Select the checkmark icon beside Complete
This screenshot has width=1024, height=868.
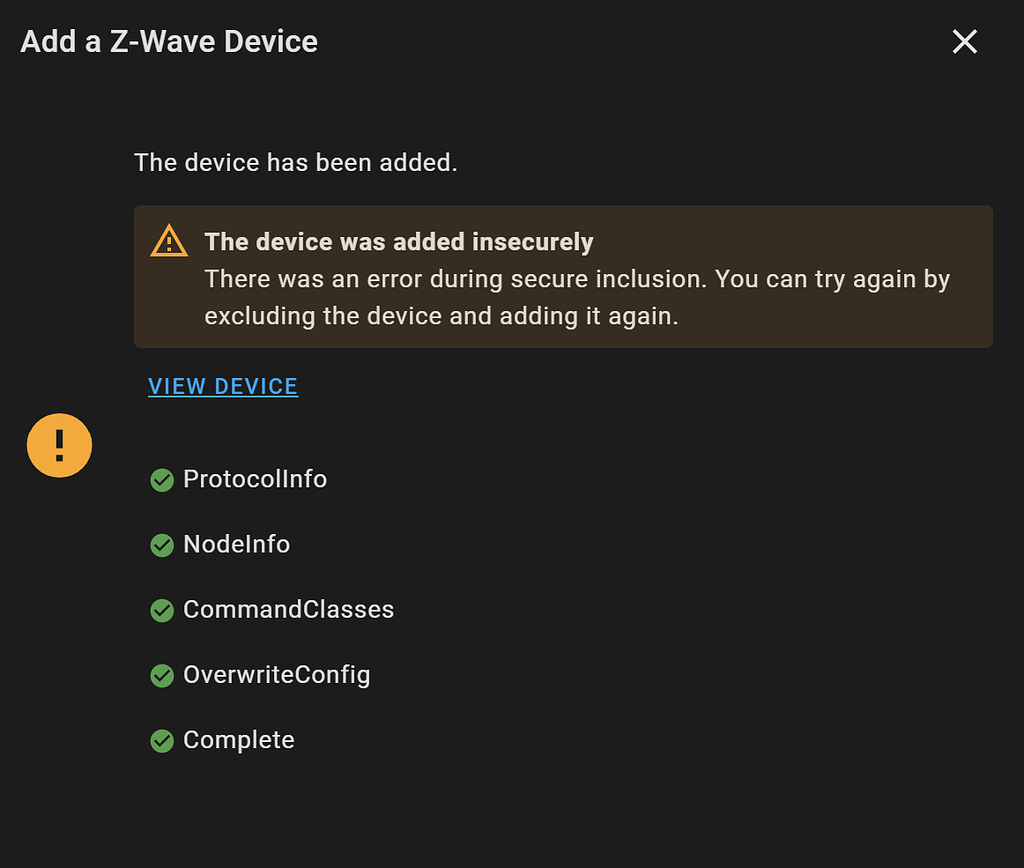pyautogui.click(x=162, y=740)
